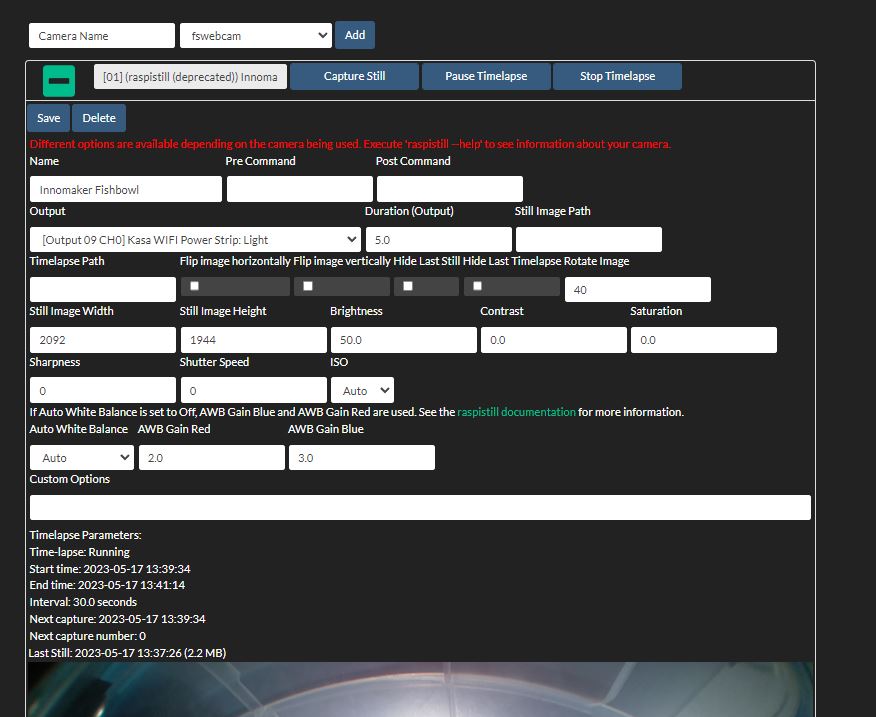The width and height of the screenshot is (876, 717).
Task: Open the ISO dropdown
Action: (x=361, y=390)
